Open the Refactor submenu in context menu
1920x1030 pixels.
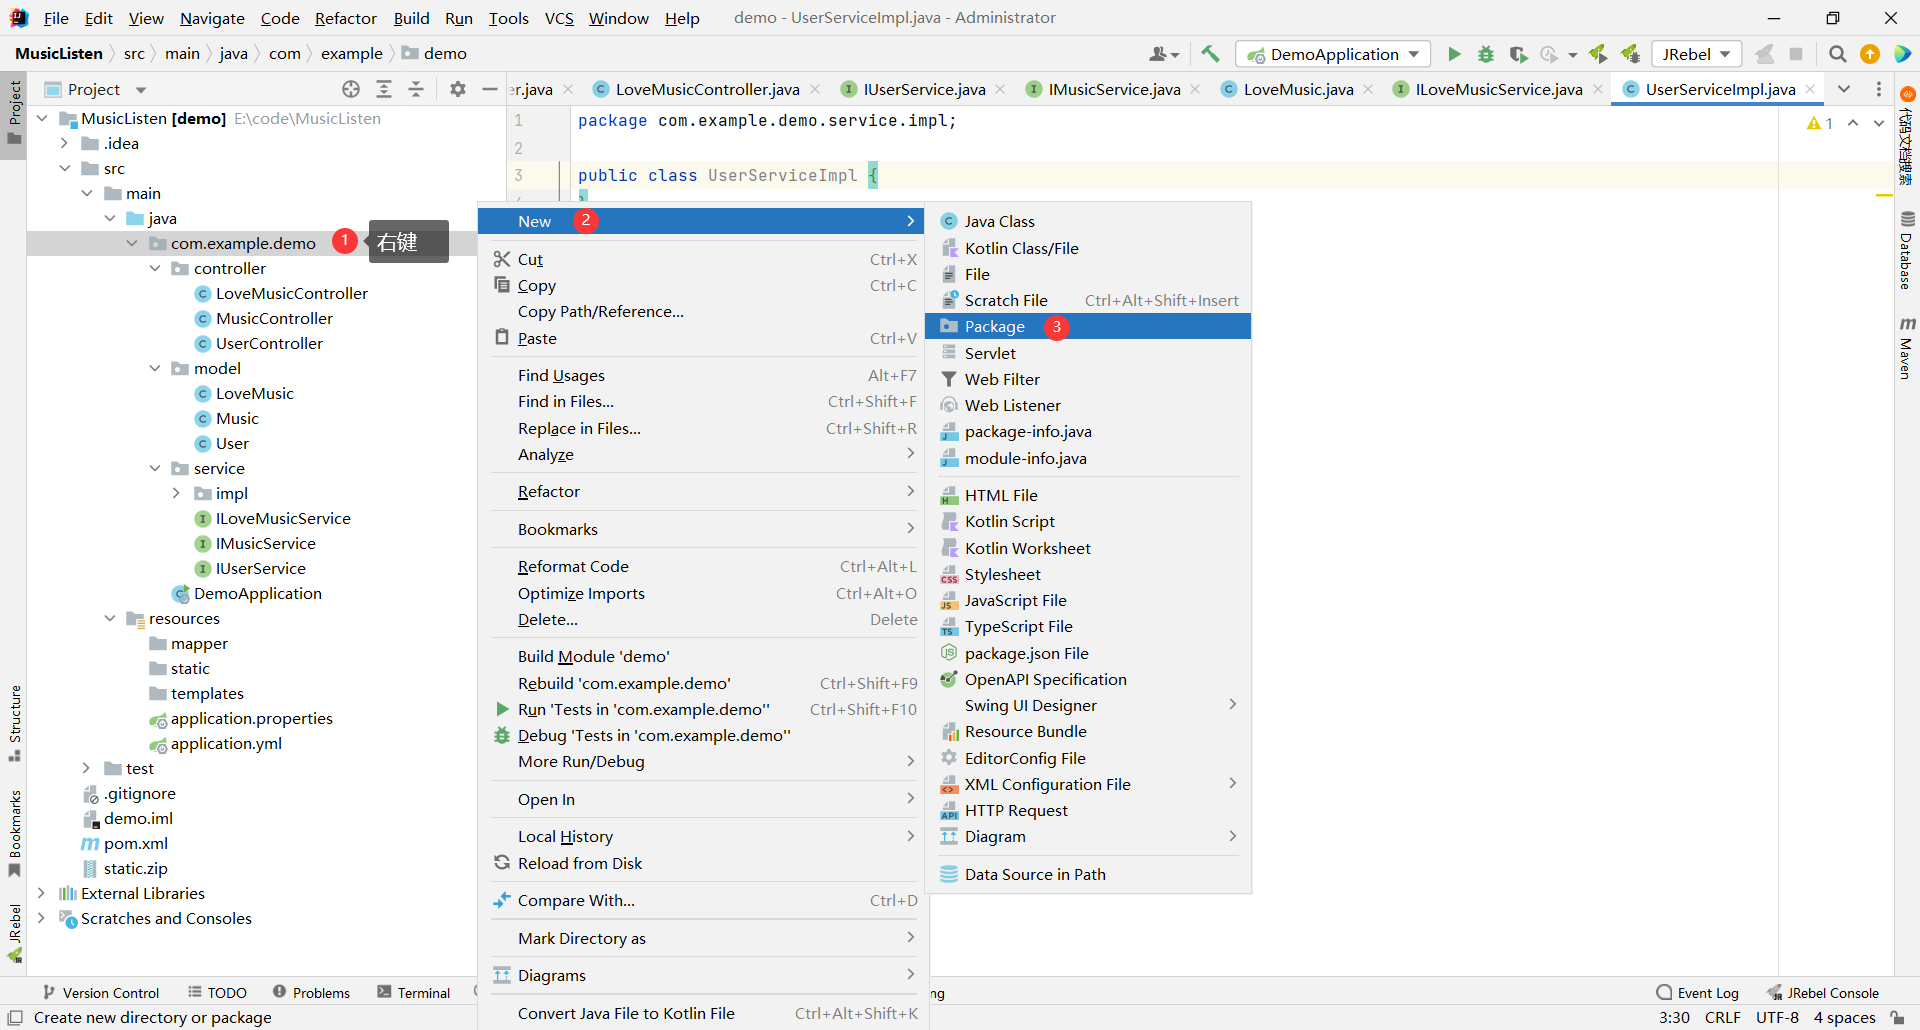coord(704,491)
